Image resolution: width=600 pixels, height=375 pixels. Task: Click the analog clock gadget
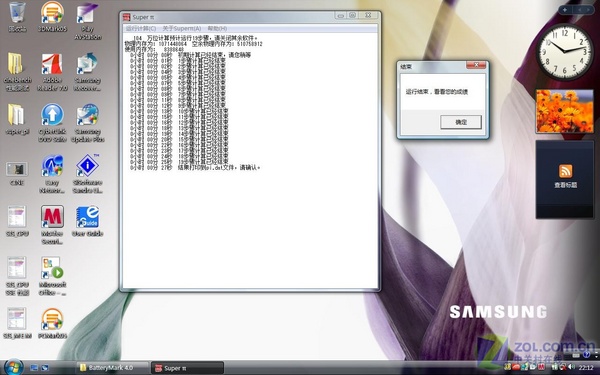click(565, 52)
